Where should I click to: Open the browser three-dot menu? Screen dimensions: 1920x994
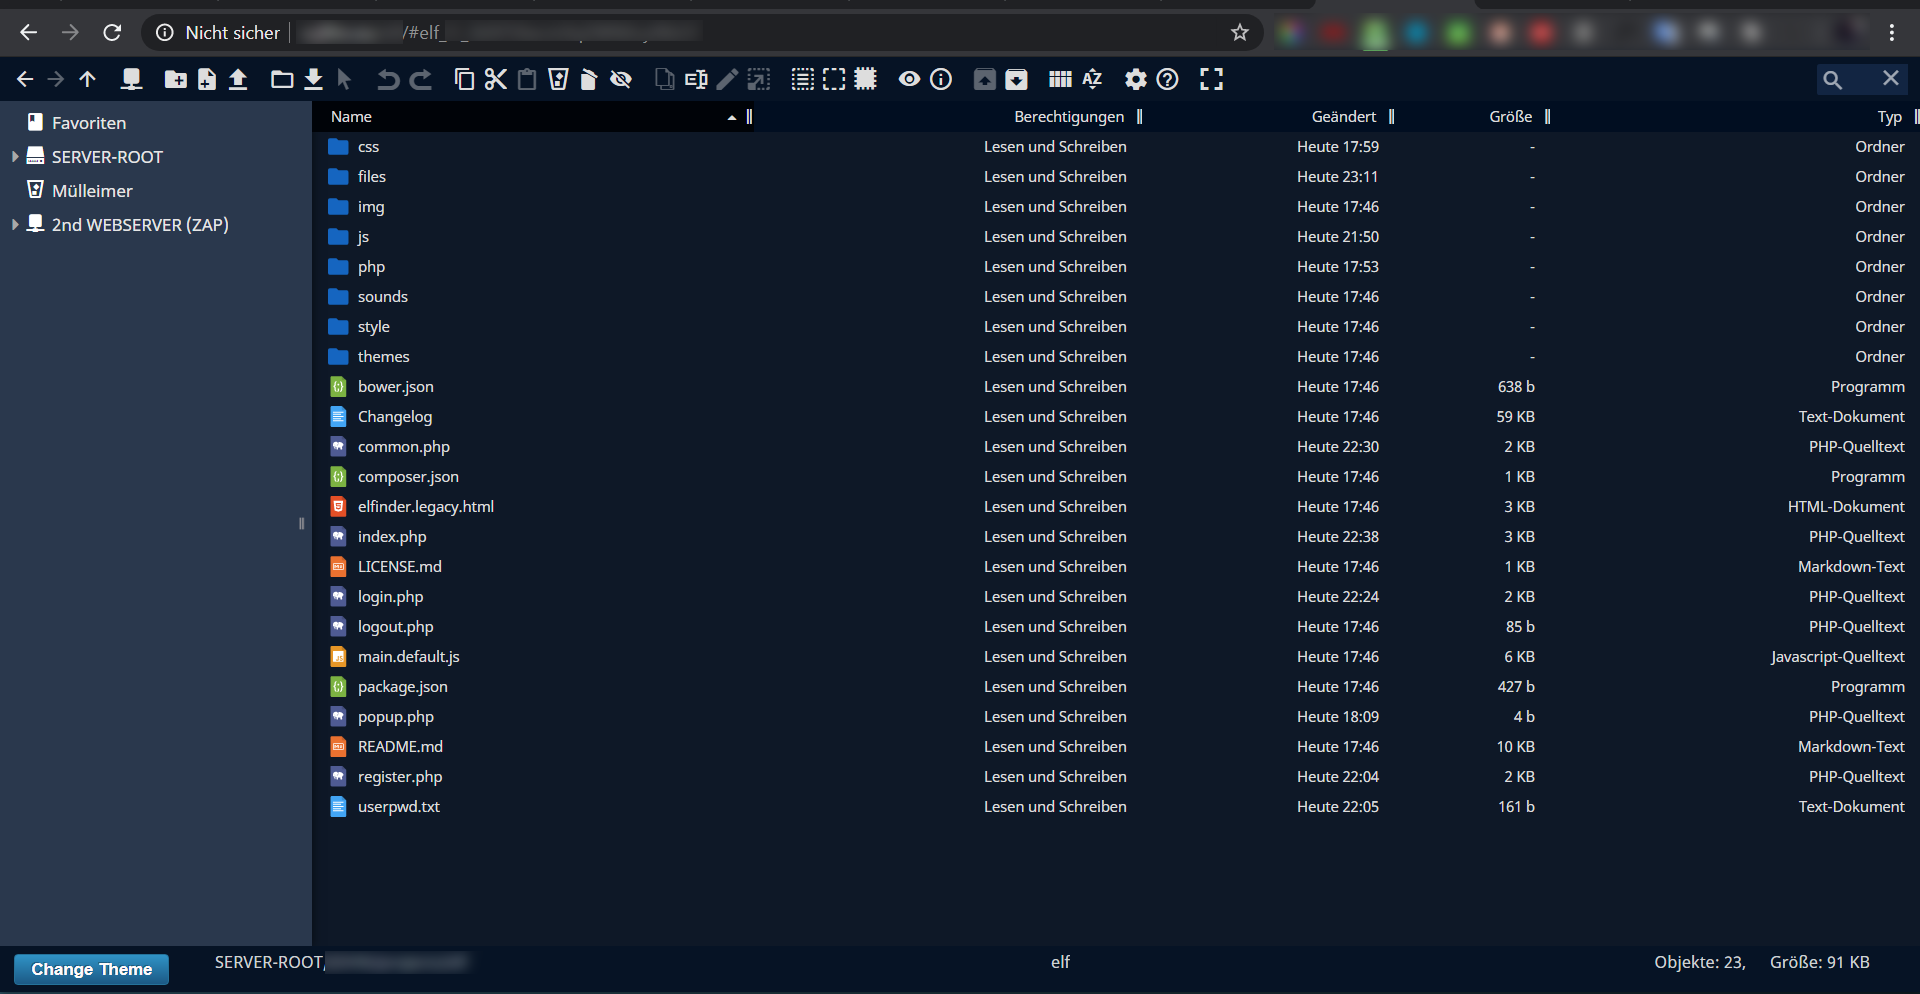tap(1892, 33)
